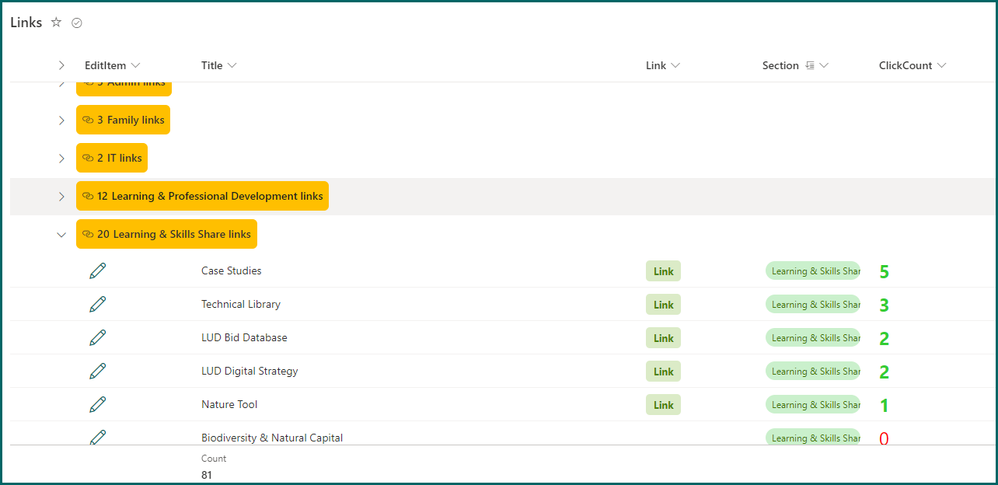The image size is (998, 485).
Task: Open the EditItem column dropdown
Action: click(135, 66)
